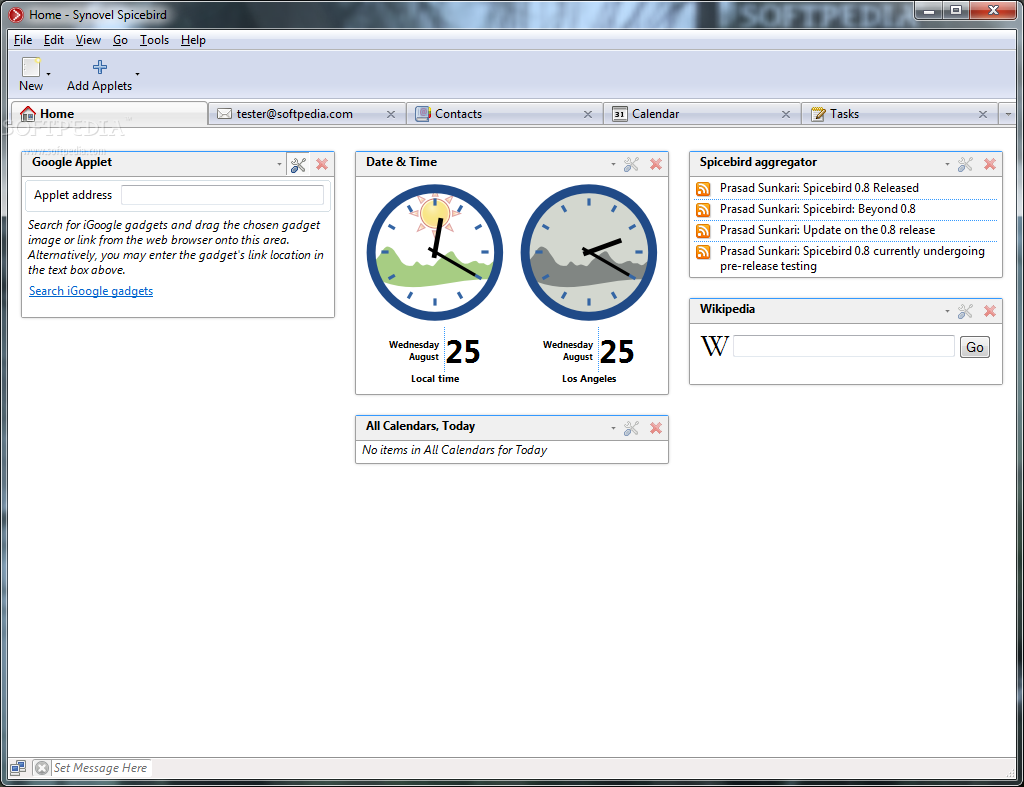Click the 'Local time' label

point(435,379)
